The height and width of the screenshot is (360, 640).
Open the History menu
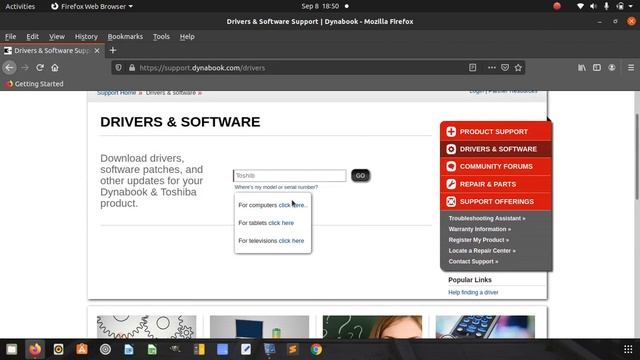click(x=86, y=37)
